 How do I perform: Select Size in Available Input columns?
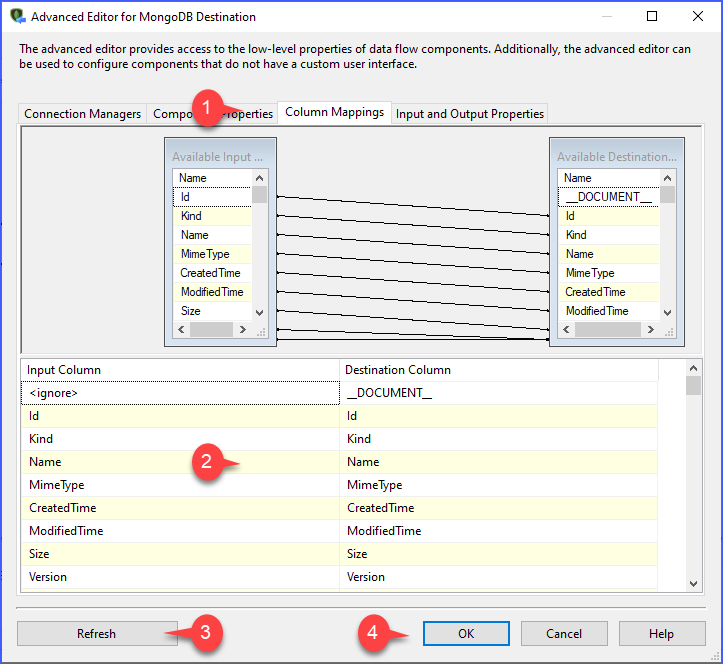coord(213,310)
